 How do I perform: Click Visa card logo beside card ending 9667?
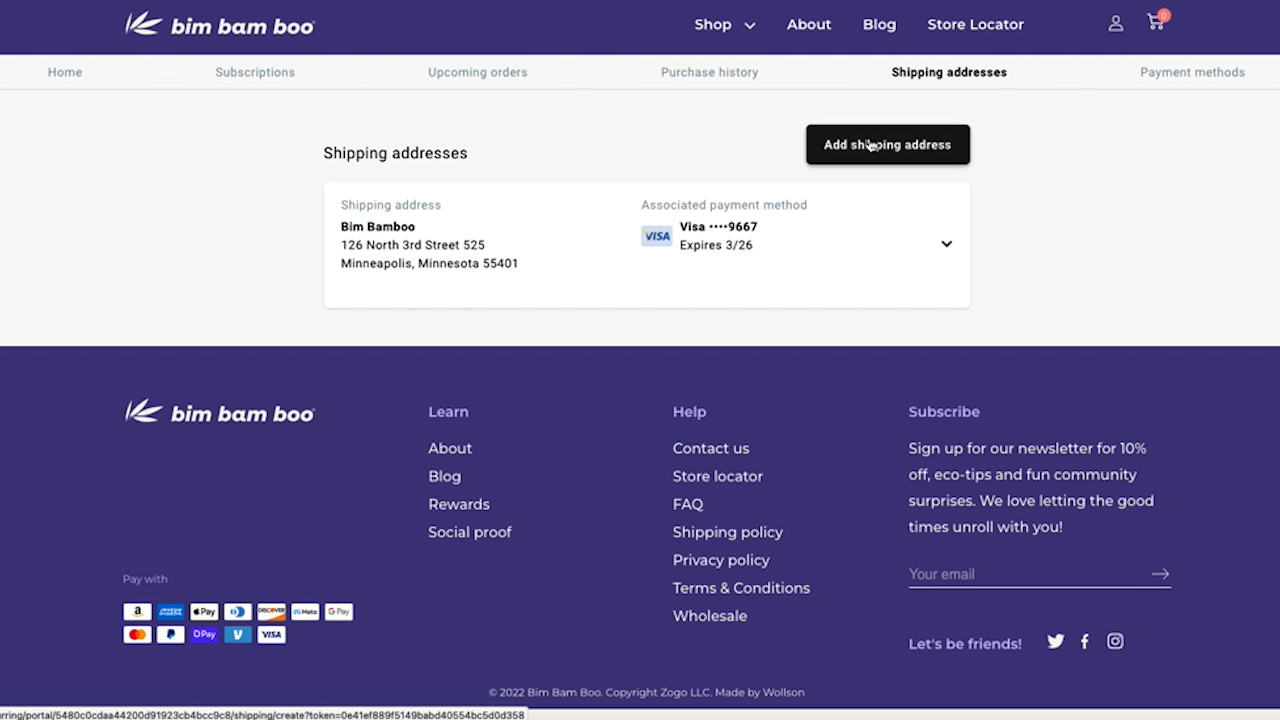point(657,236)
